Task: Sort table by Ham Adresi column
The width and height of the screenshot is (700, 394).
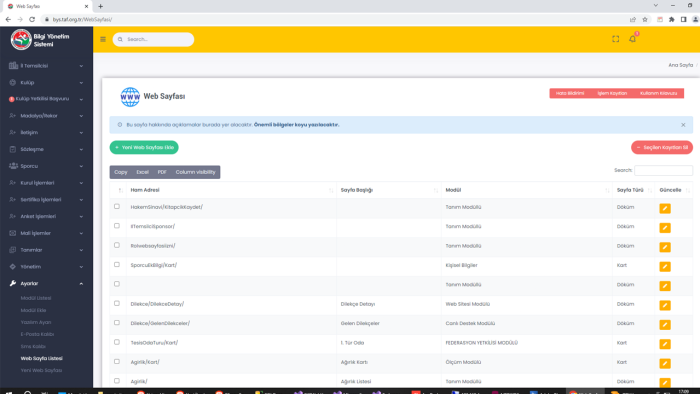Action: 231,190
